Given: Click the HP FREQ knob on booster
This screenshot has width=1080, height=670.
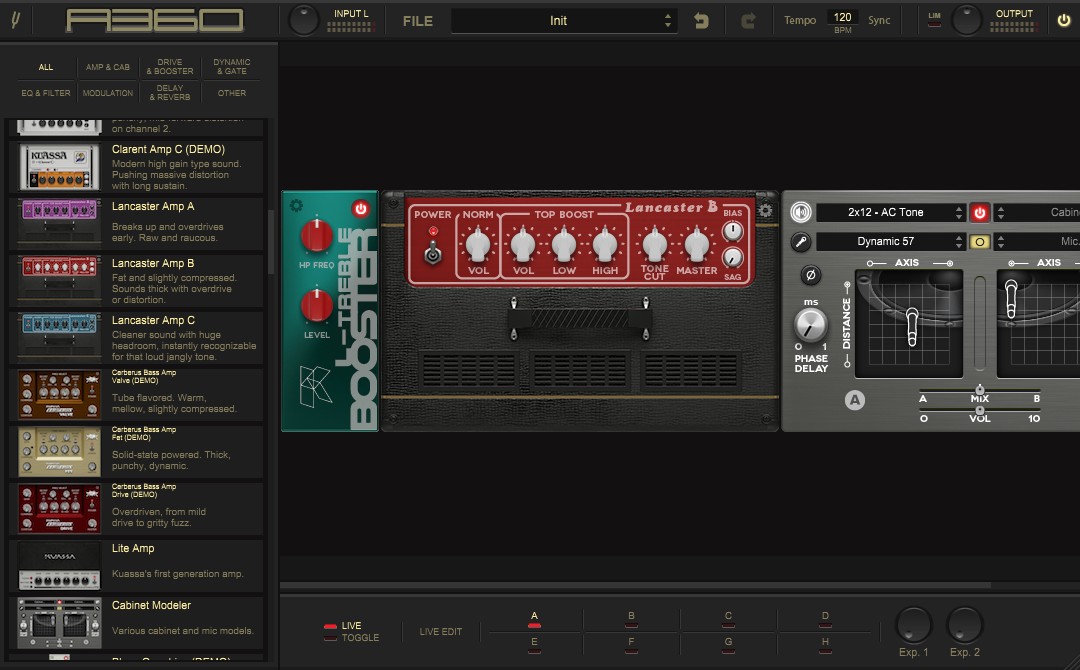Looking at the screenshot, I should (316, 236).
